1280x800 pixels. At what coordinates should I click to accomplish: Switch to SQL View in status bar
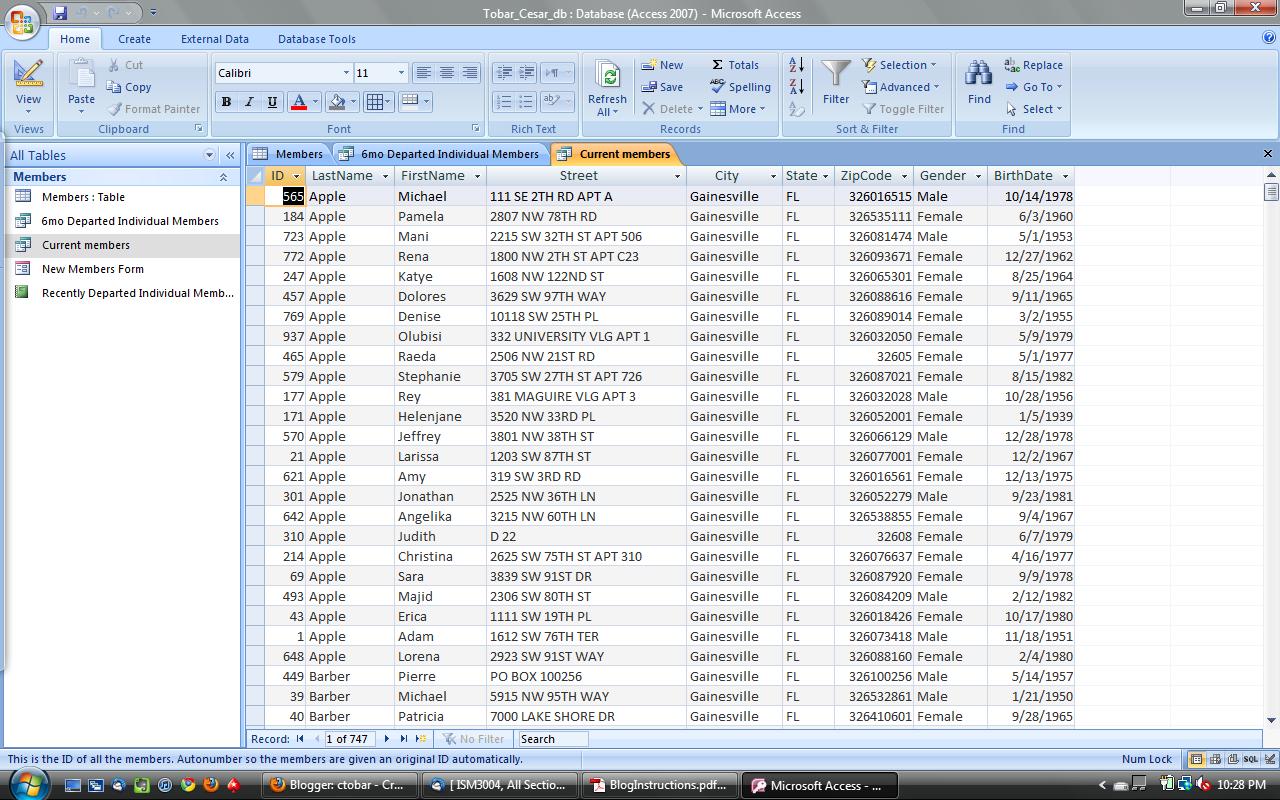[1250, 759]
